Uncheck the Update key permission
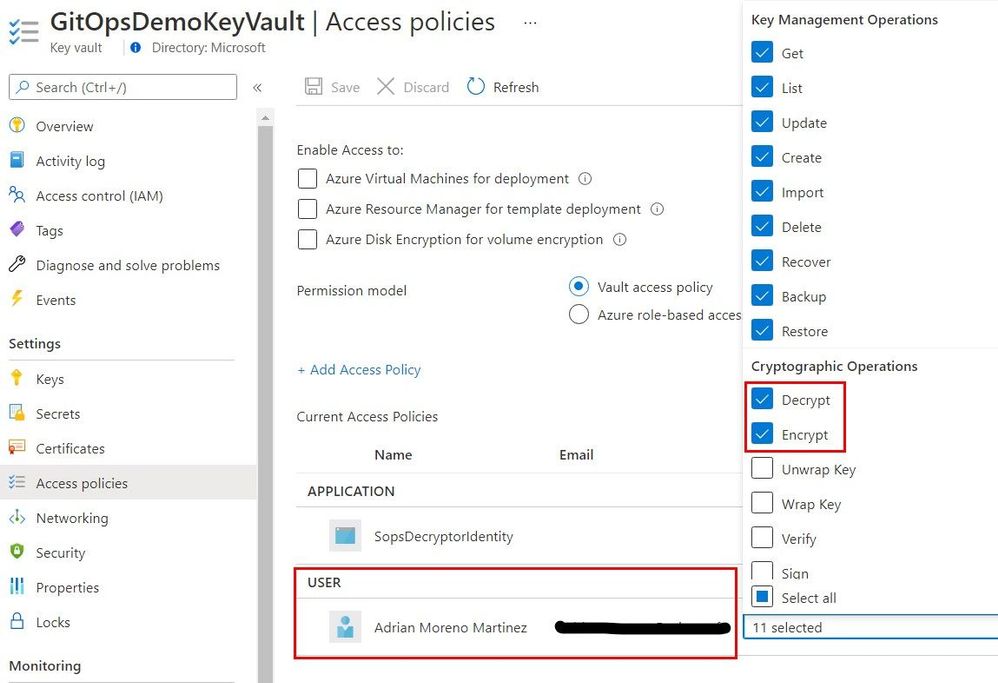 tap(762, 122)
